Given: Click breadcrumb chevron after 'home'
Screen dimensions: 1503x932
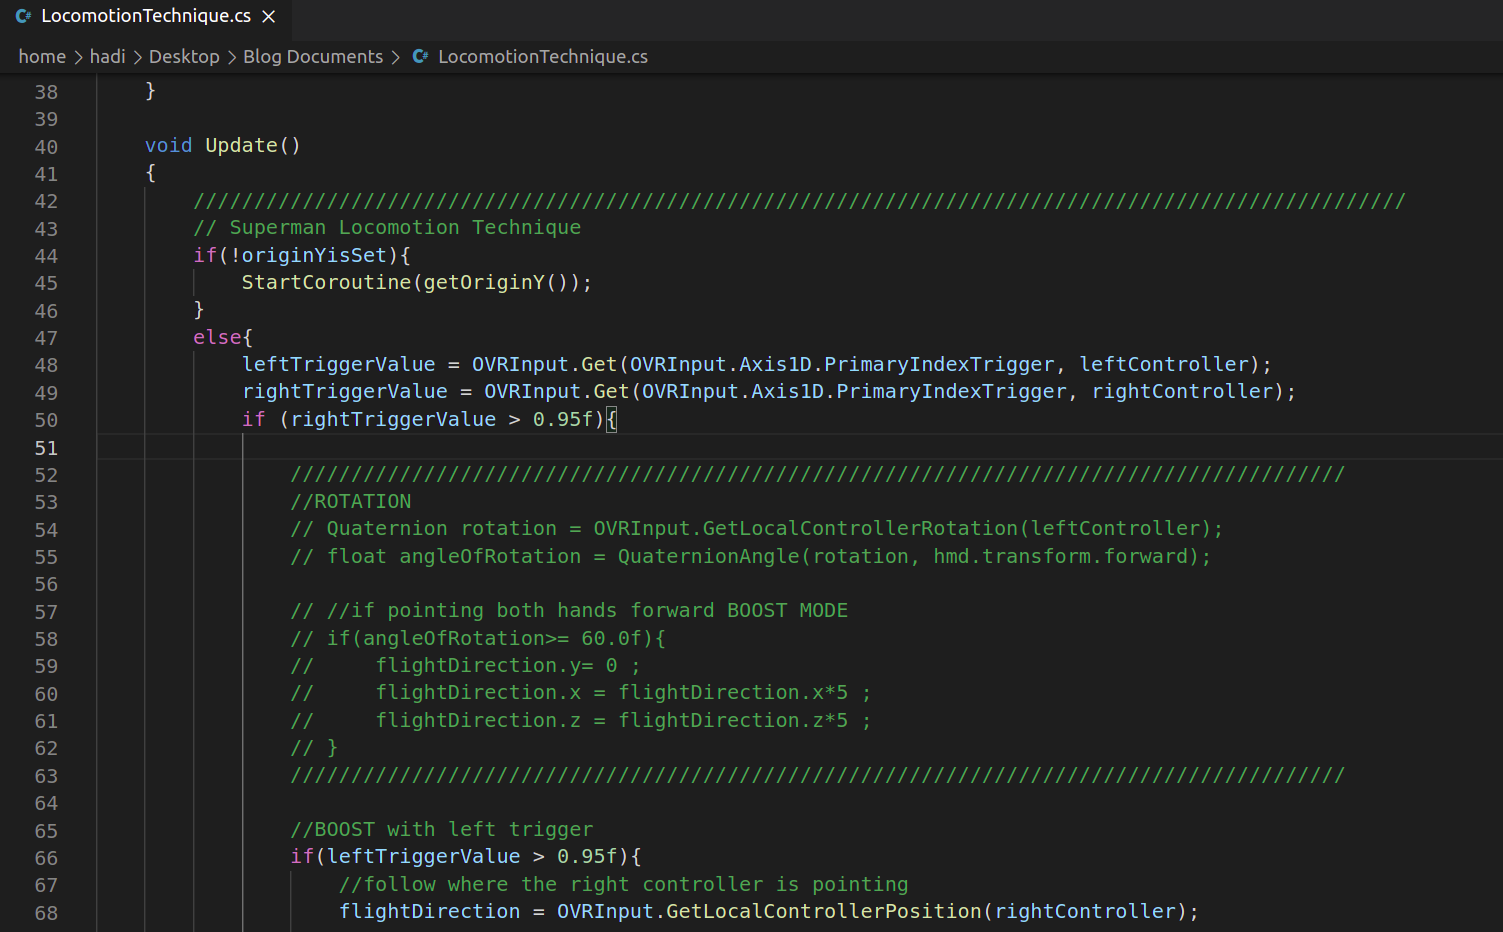Looking at the screenshot, I should tap(78, 57).
